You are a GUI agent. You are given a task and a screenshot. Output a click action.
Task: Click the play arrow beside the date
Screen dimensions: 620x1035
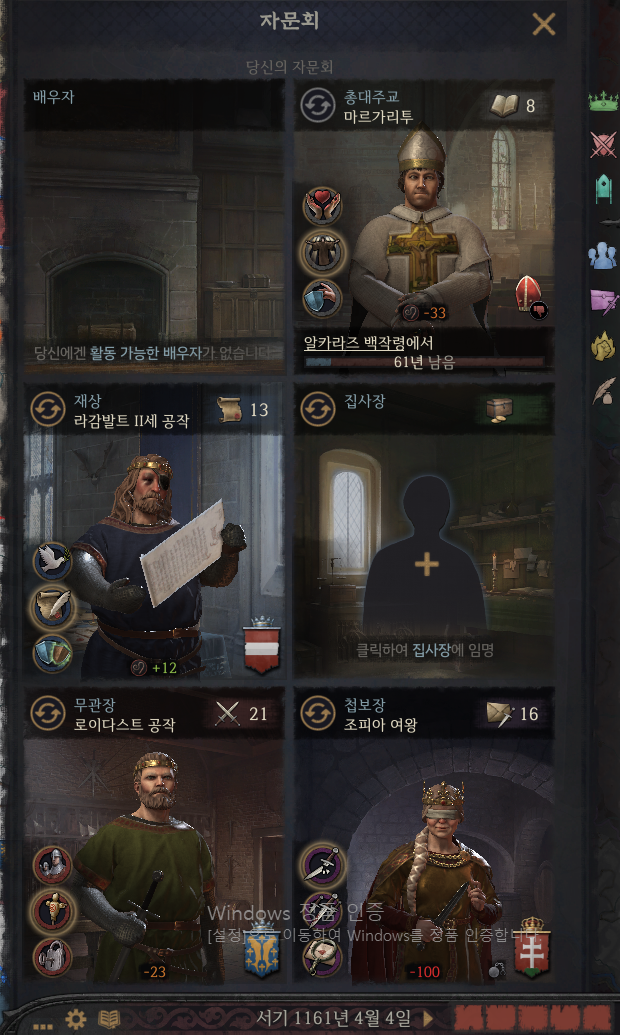tap(428, 1018)
